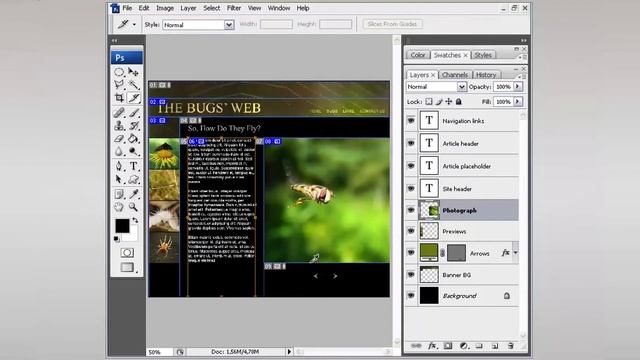This screenshot has width=640, height=360.
Task: Delete layer using trash icon
Action: 510,346
